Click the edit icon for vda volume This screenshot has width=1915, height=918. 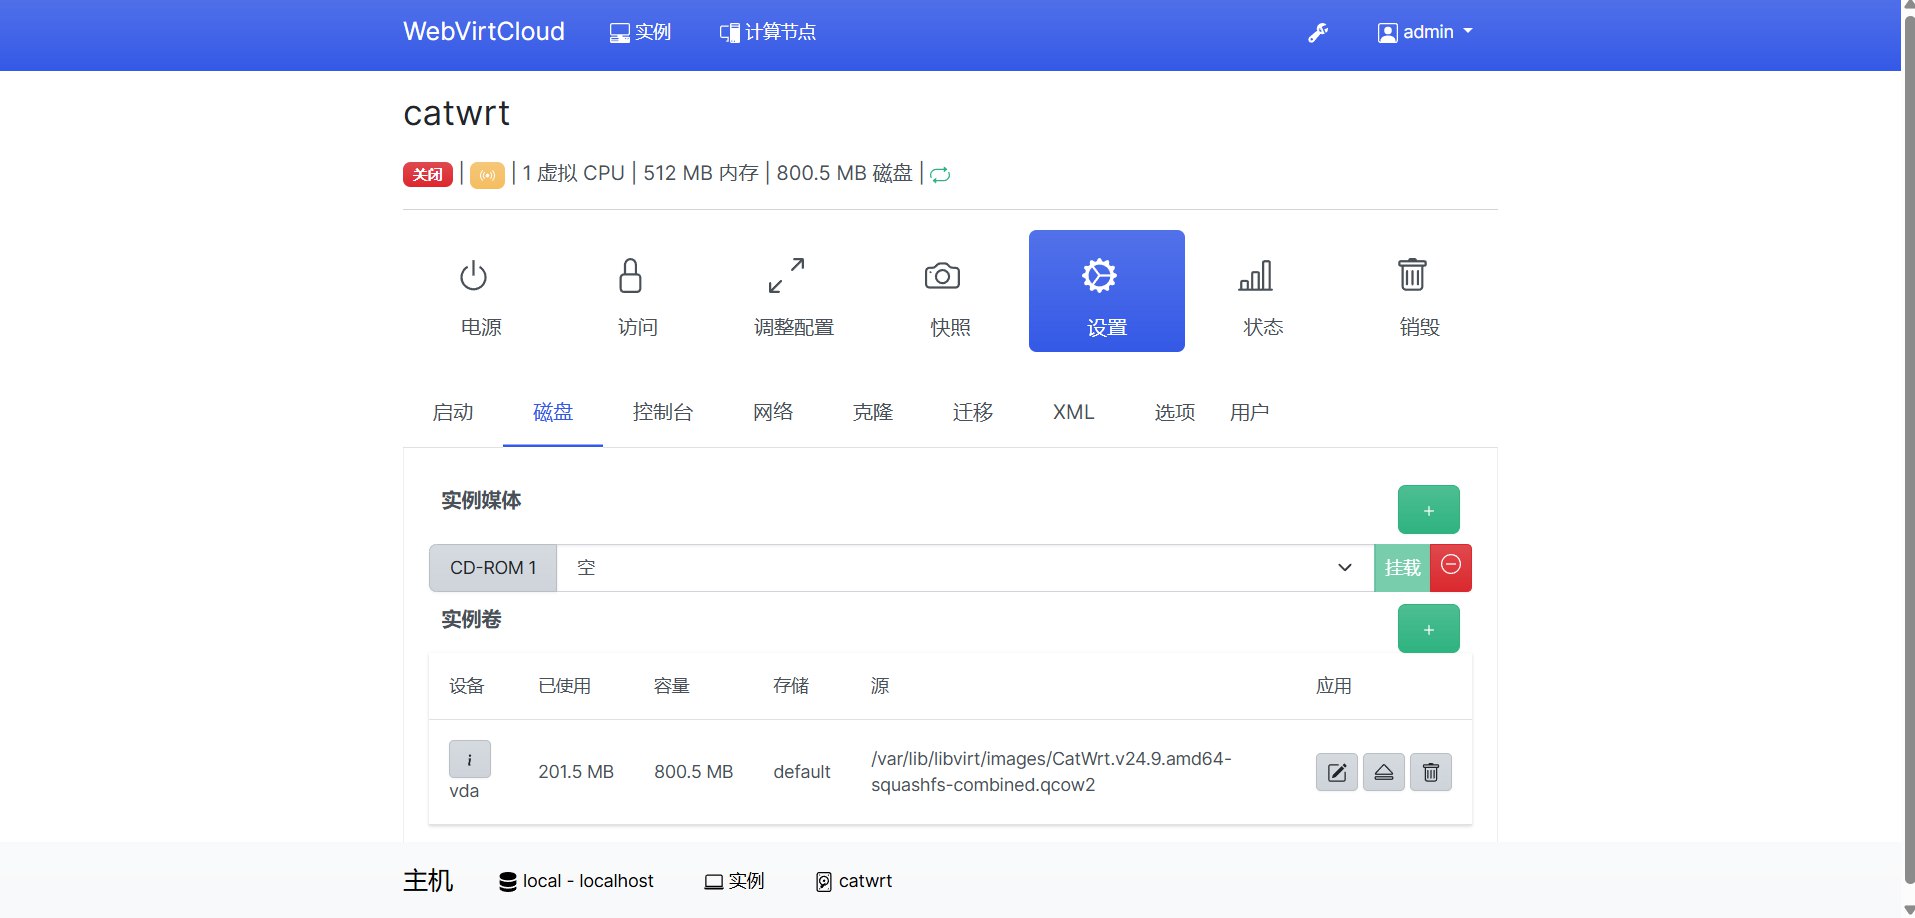pos(1337,772)
